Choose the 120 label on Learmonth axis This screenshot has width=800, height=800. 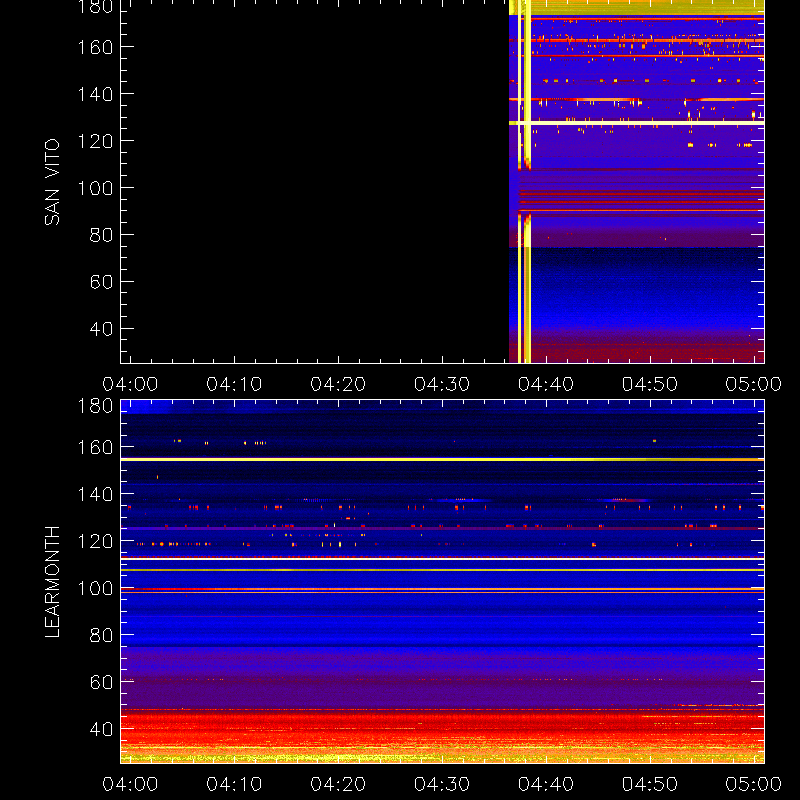pos(95,541)
